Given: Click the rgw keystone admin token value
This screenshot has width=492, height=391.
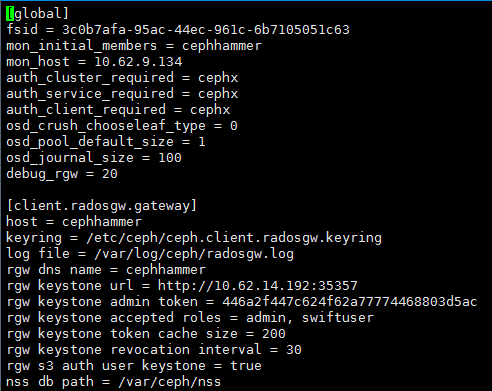Looking at the screenshot, I should coord(350,302).
